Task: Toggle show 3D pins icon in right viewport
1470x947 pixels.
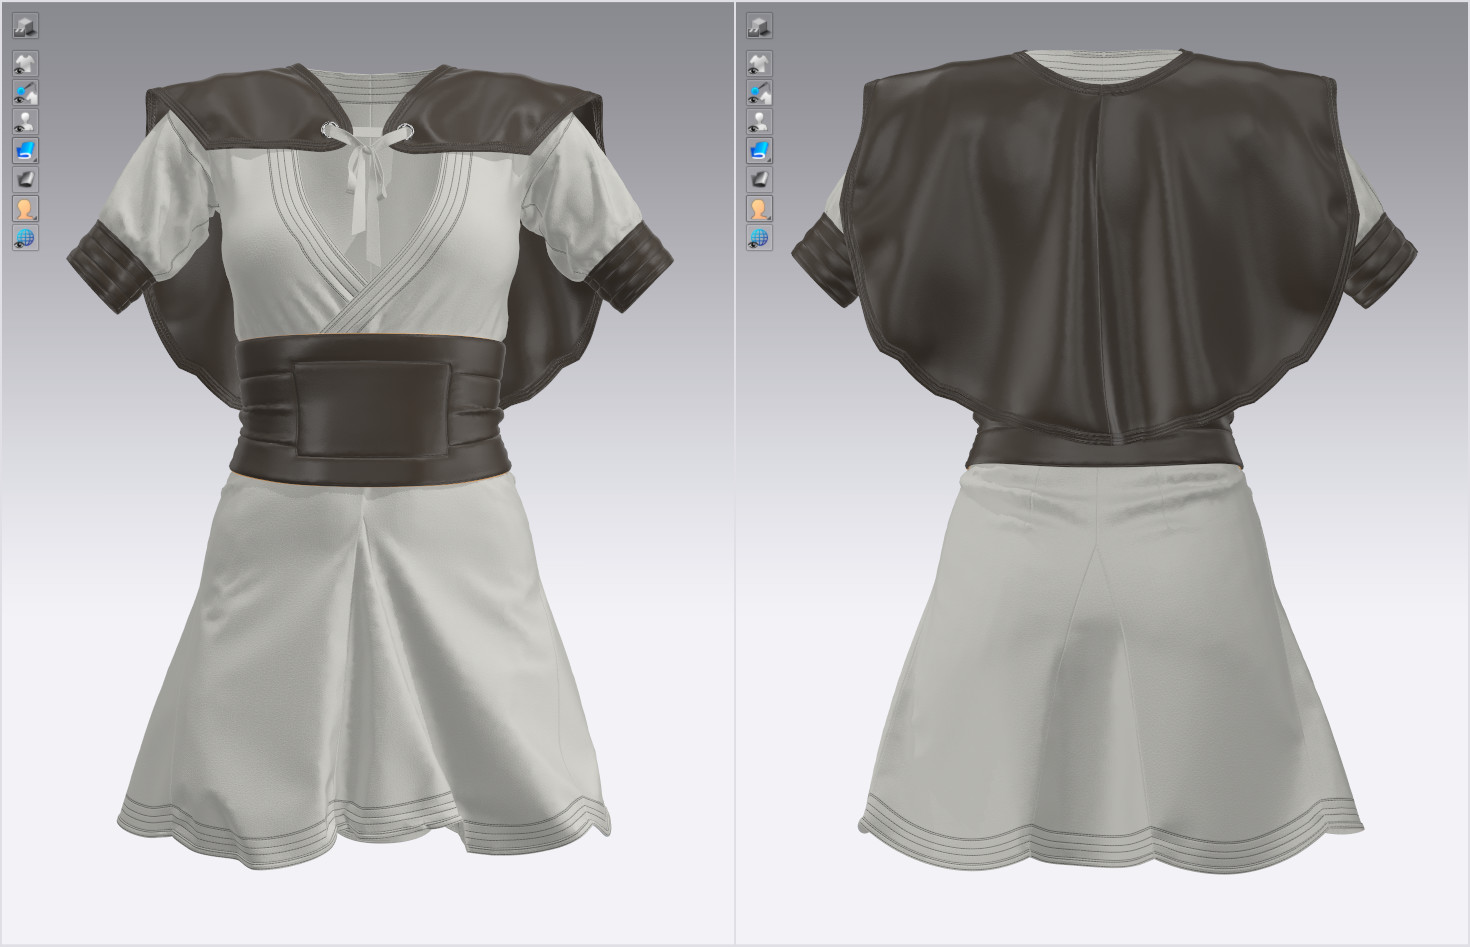Action: [760, 93]
